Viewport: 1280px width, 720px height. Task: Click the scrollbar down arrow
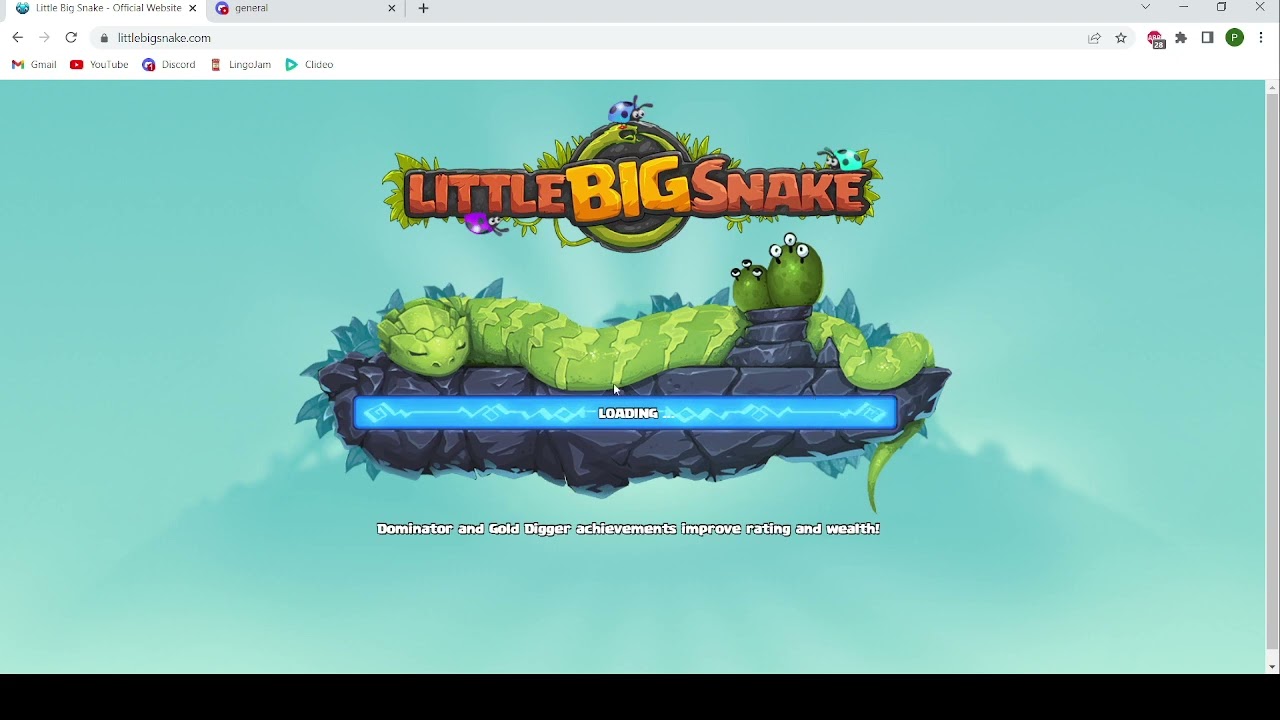click(x=1272, y=667)
